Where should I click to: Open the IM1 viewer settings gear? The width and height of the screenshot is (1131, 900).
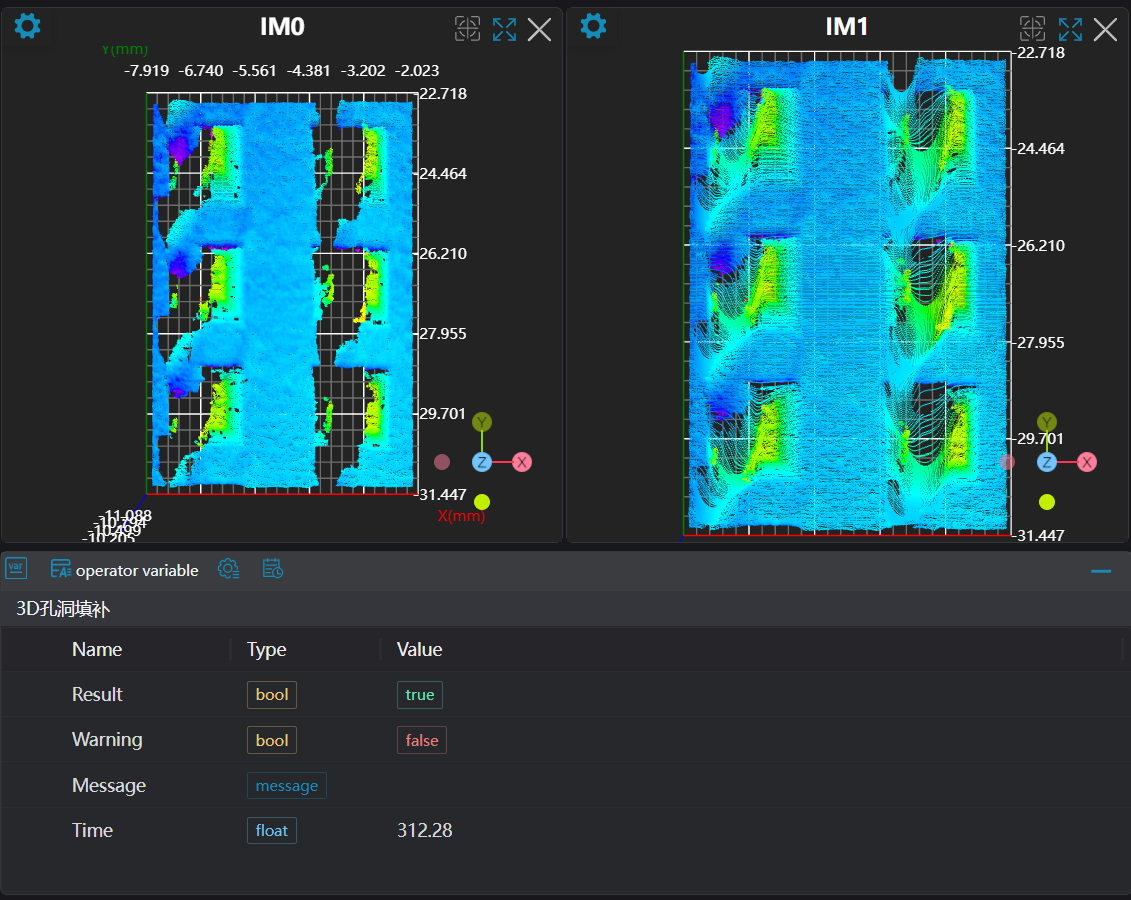tap(593, 26)
